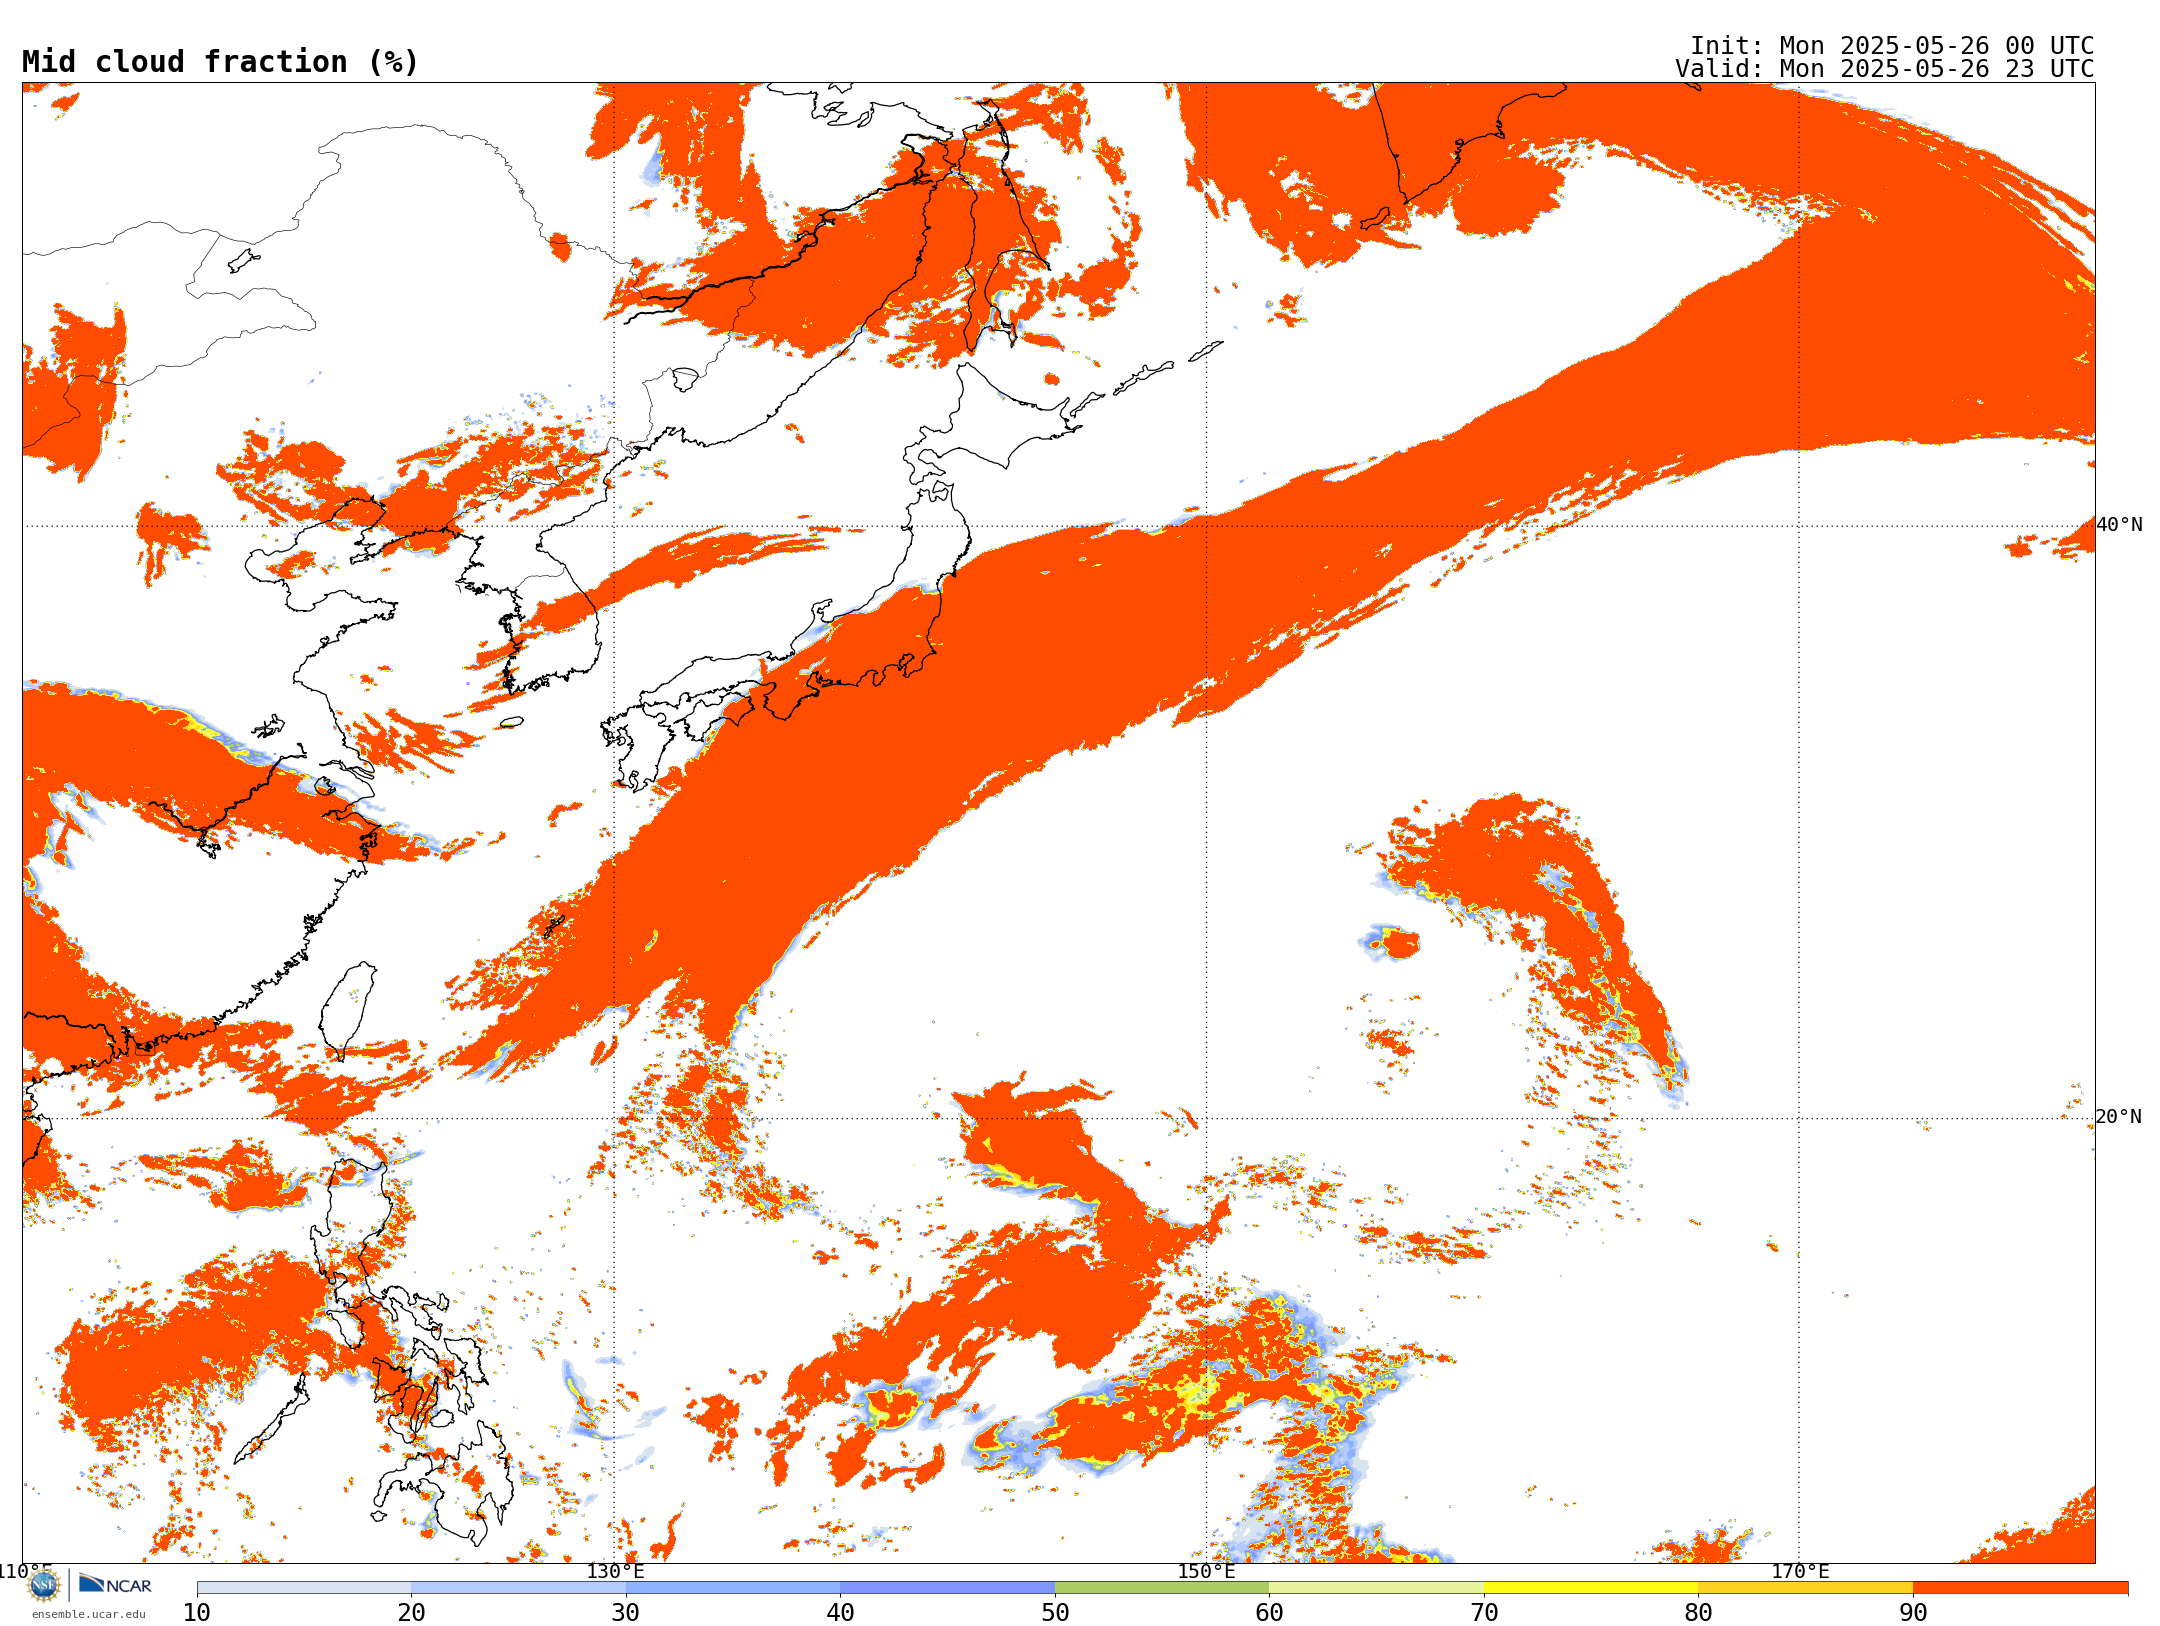
Task: Click the Init time label
Action: [x=1891, y=46]
